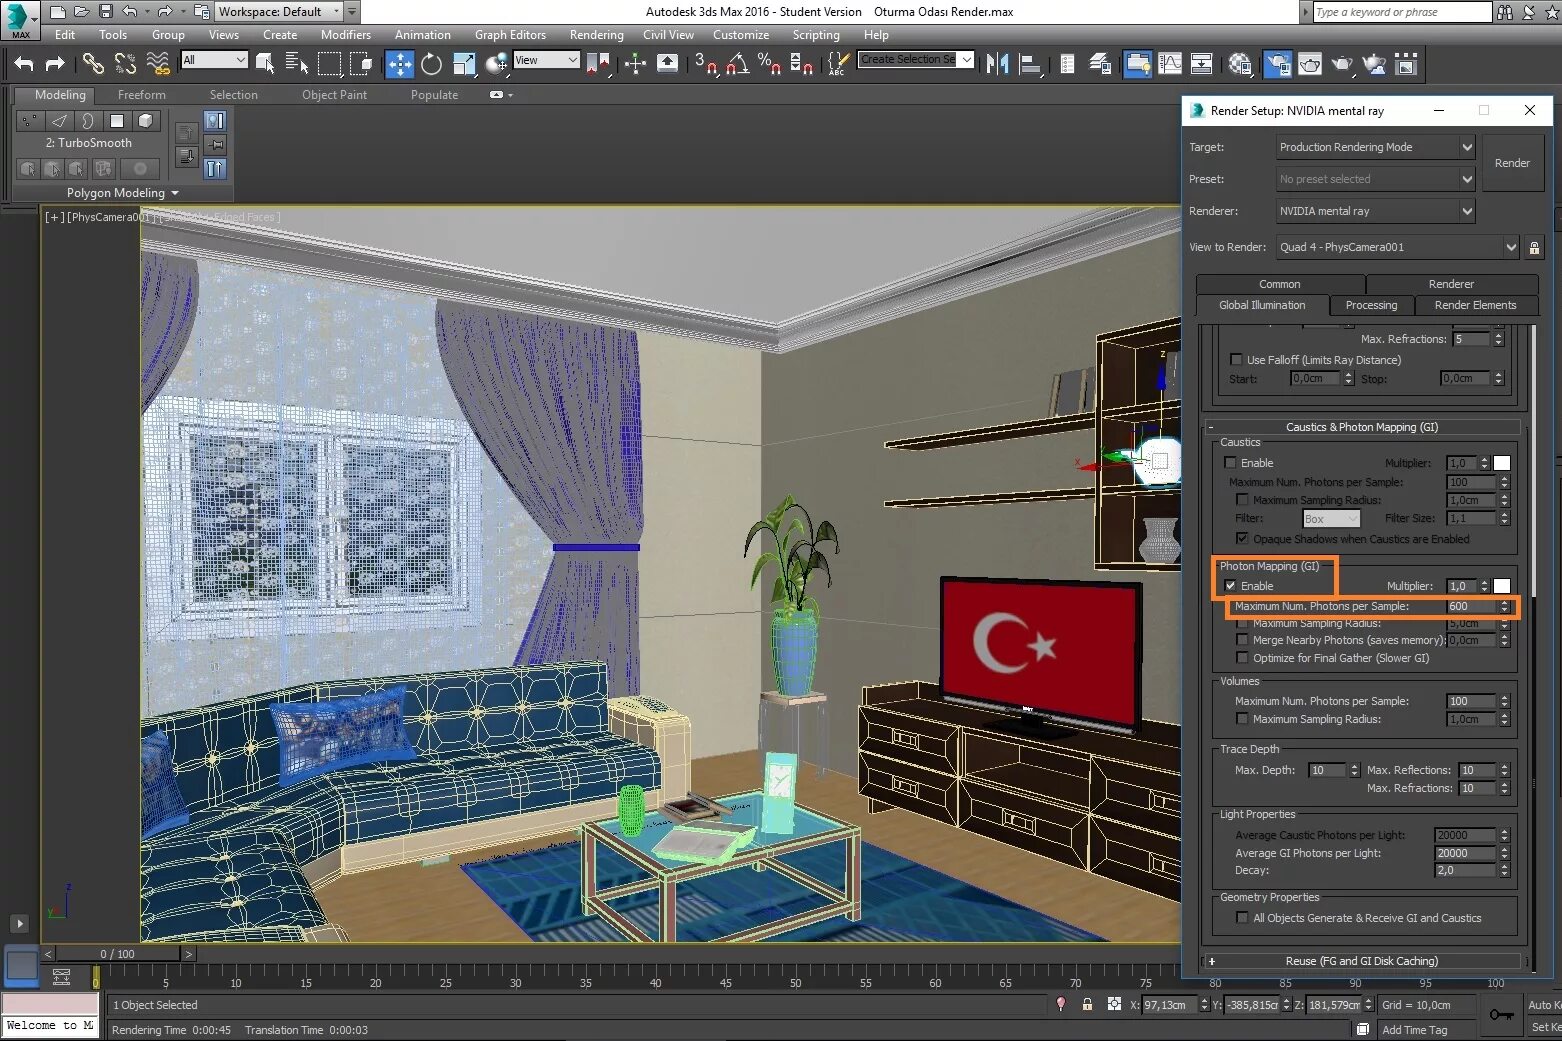Choose Rectangular Selection Region tool
1562x1041 pixels.
tap(329, 64)
